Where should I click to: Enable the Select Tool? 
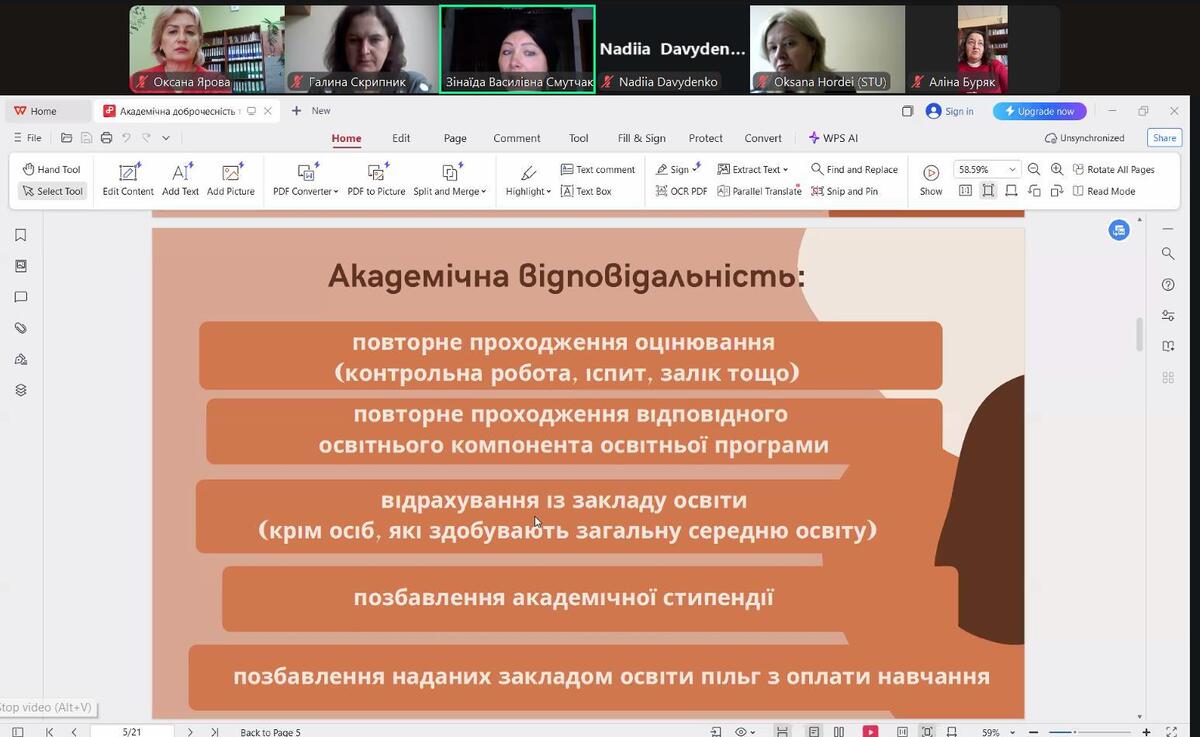click(x=52, y=191)
